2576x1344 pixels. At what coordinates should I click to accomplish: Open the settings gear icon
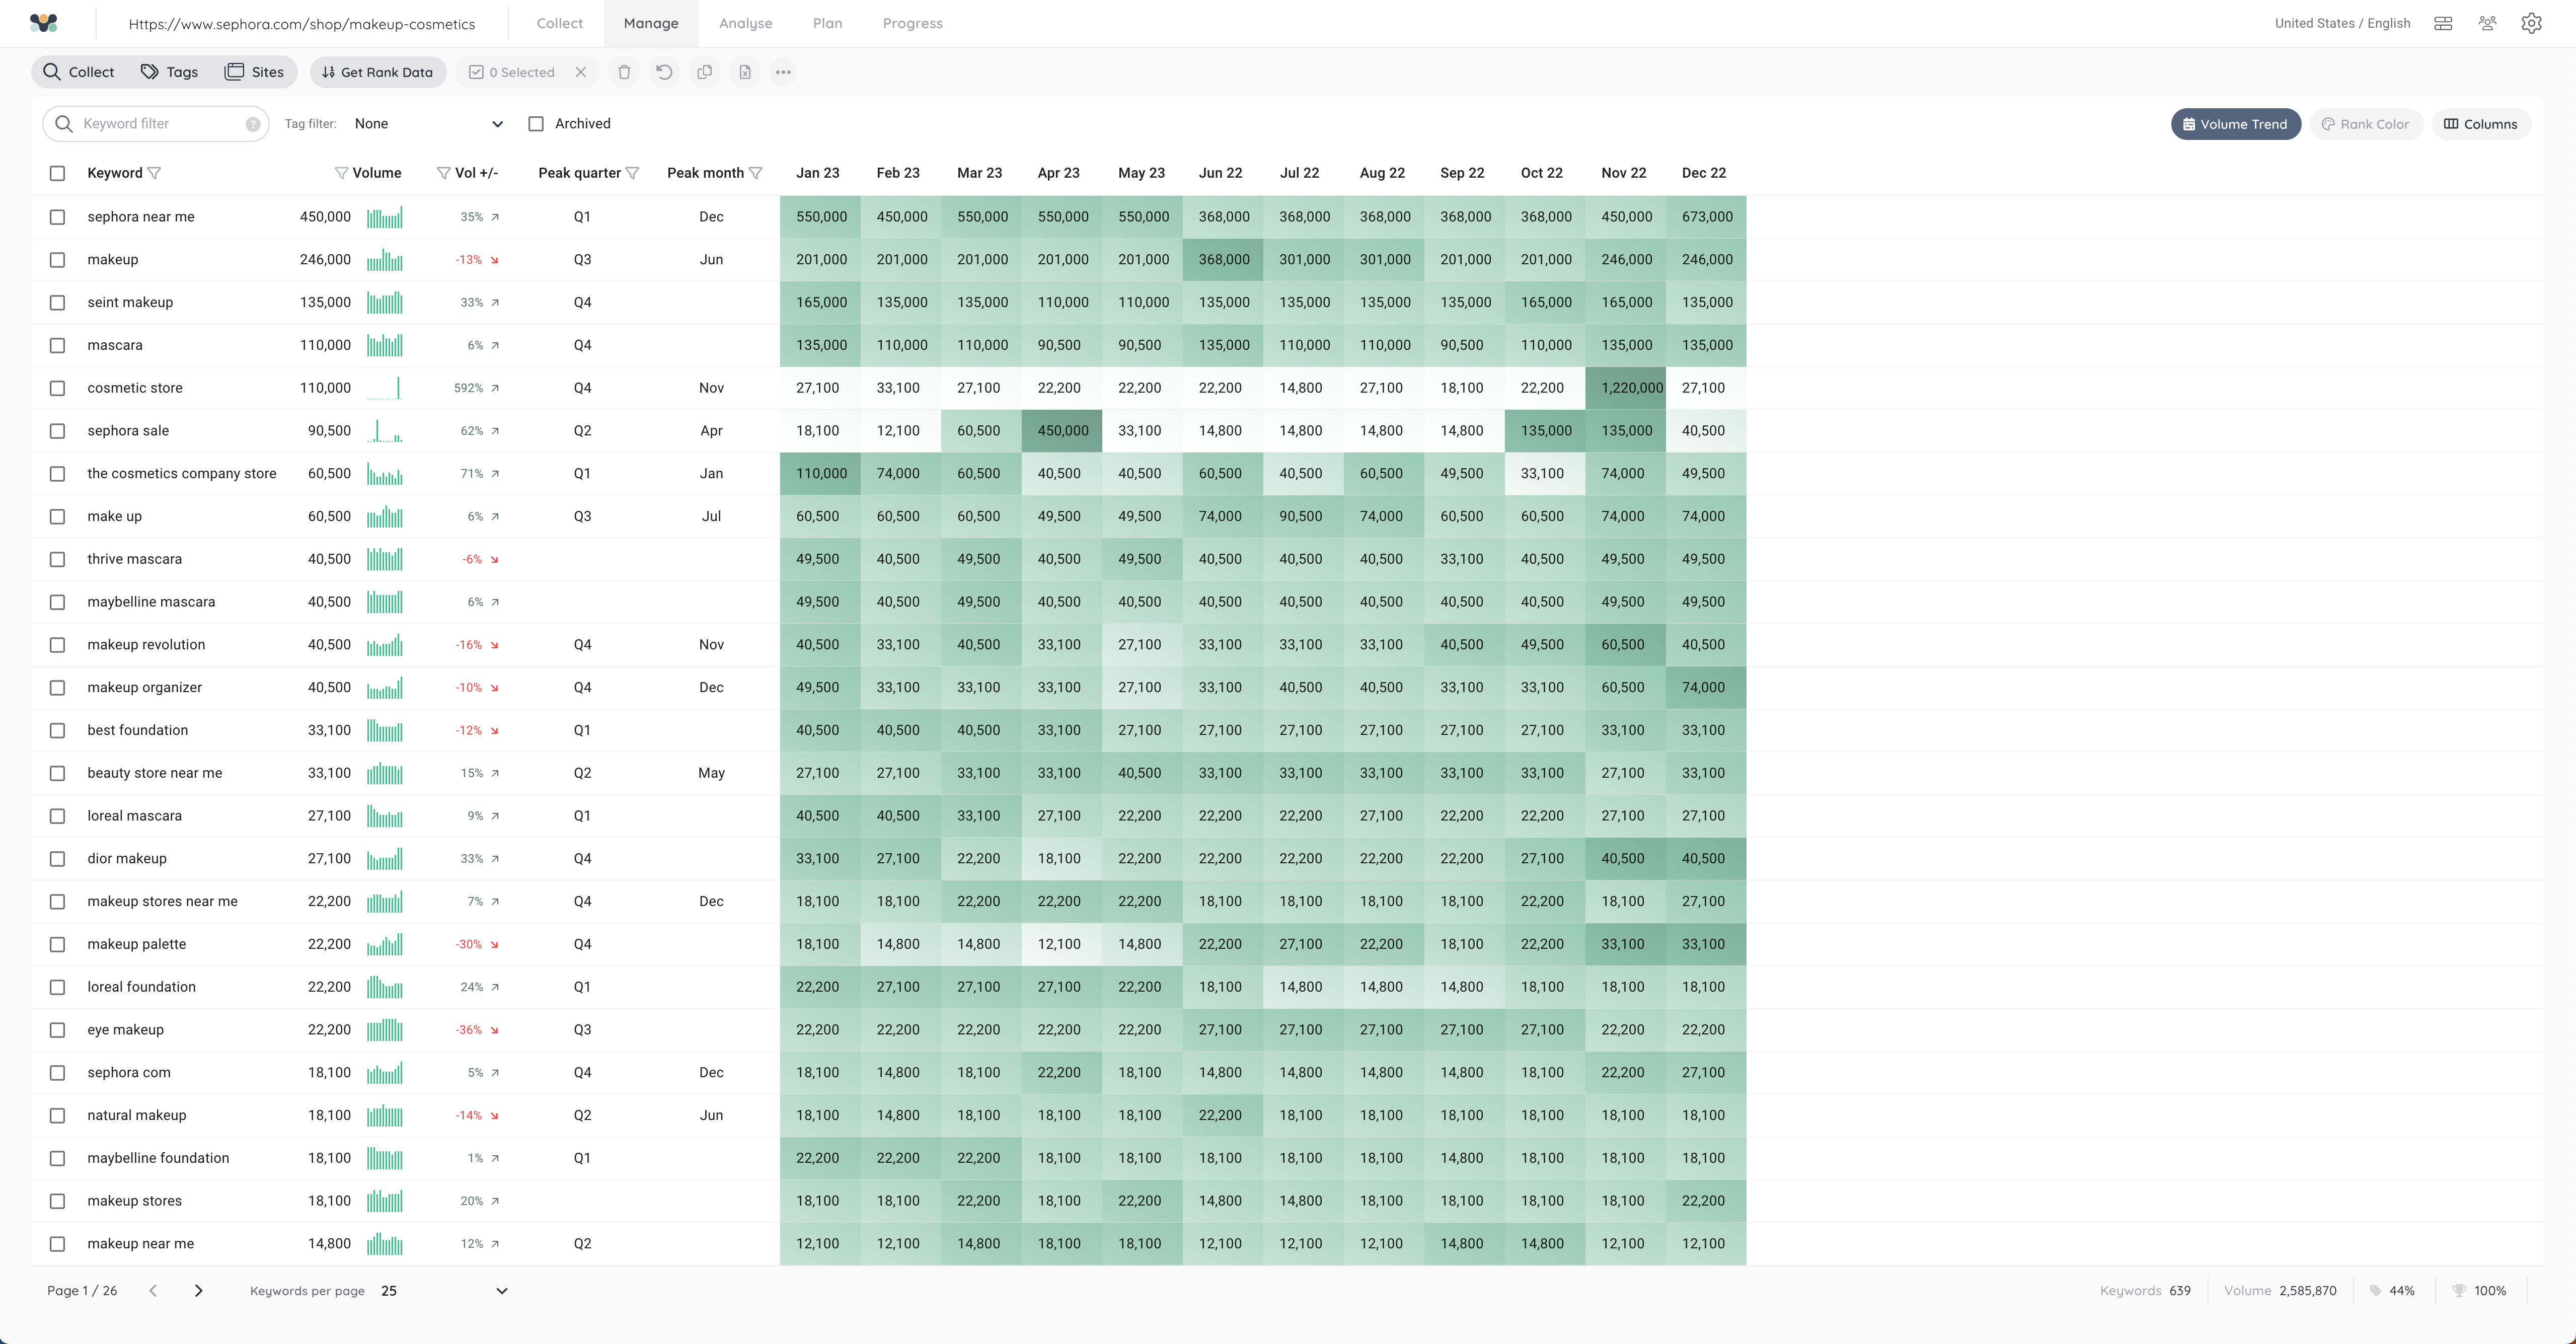tap(2531, 23)
